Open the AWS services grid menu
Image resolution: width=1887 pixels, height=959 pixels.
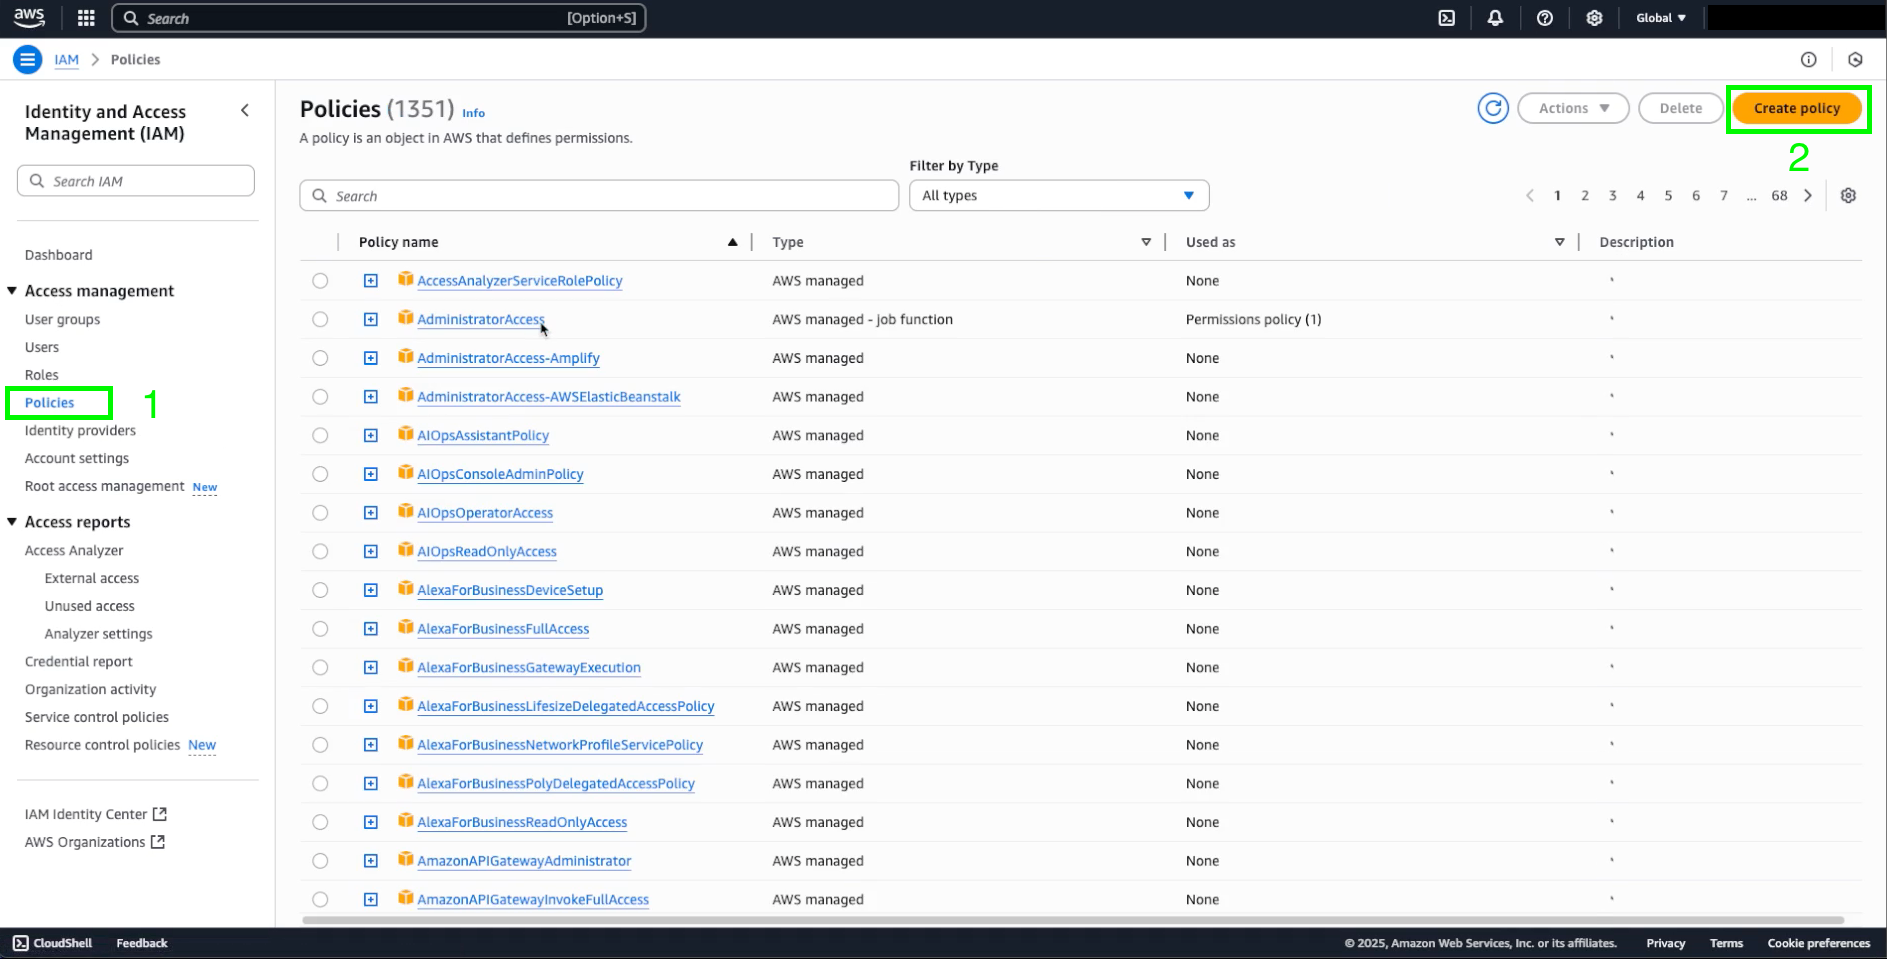coord(86,18)
